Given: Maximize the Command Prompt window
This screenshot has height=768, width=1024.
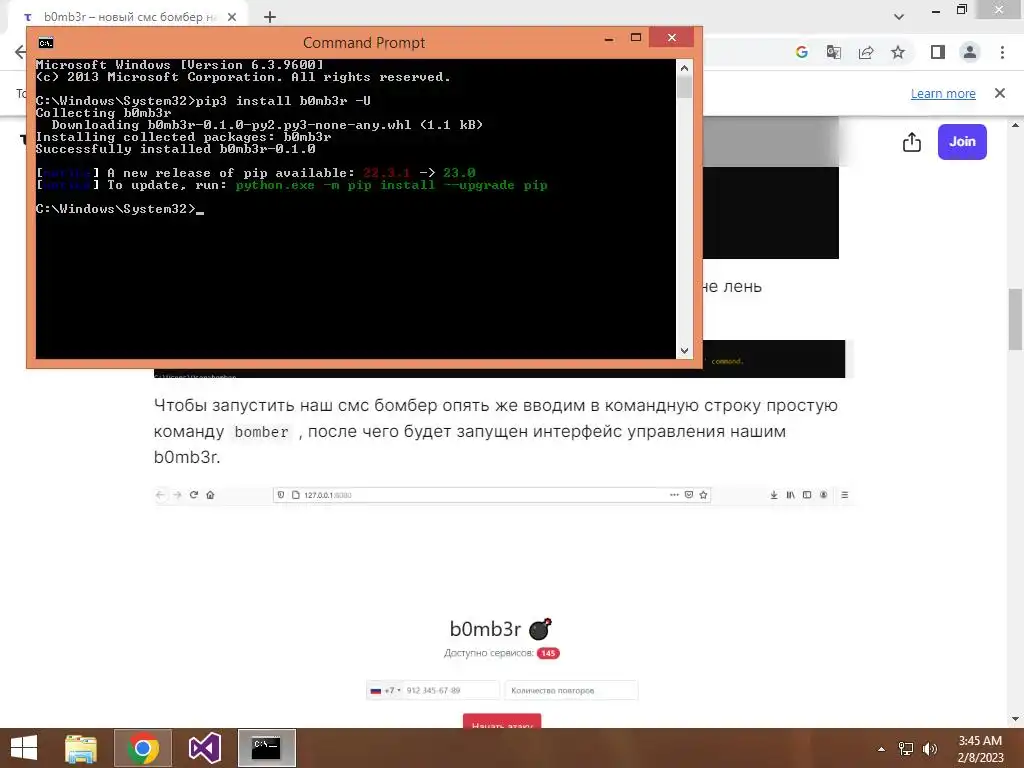Looking at the screenshot, I should tap(635, 38).
